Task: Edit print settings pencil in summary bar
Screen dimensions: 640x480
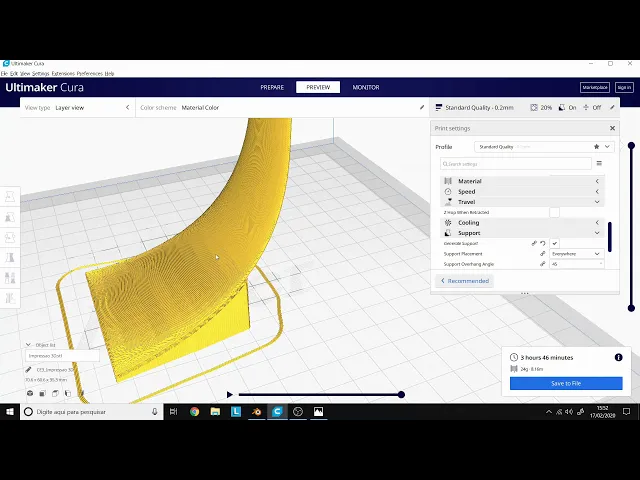Action: click(x=612, y=107)
